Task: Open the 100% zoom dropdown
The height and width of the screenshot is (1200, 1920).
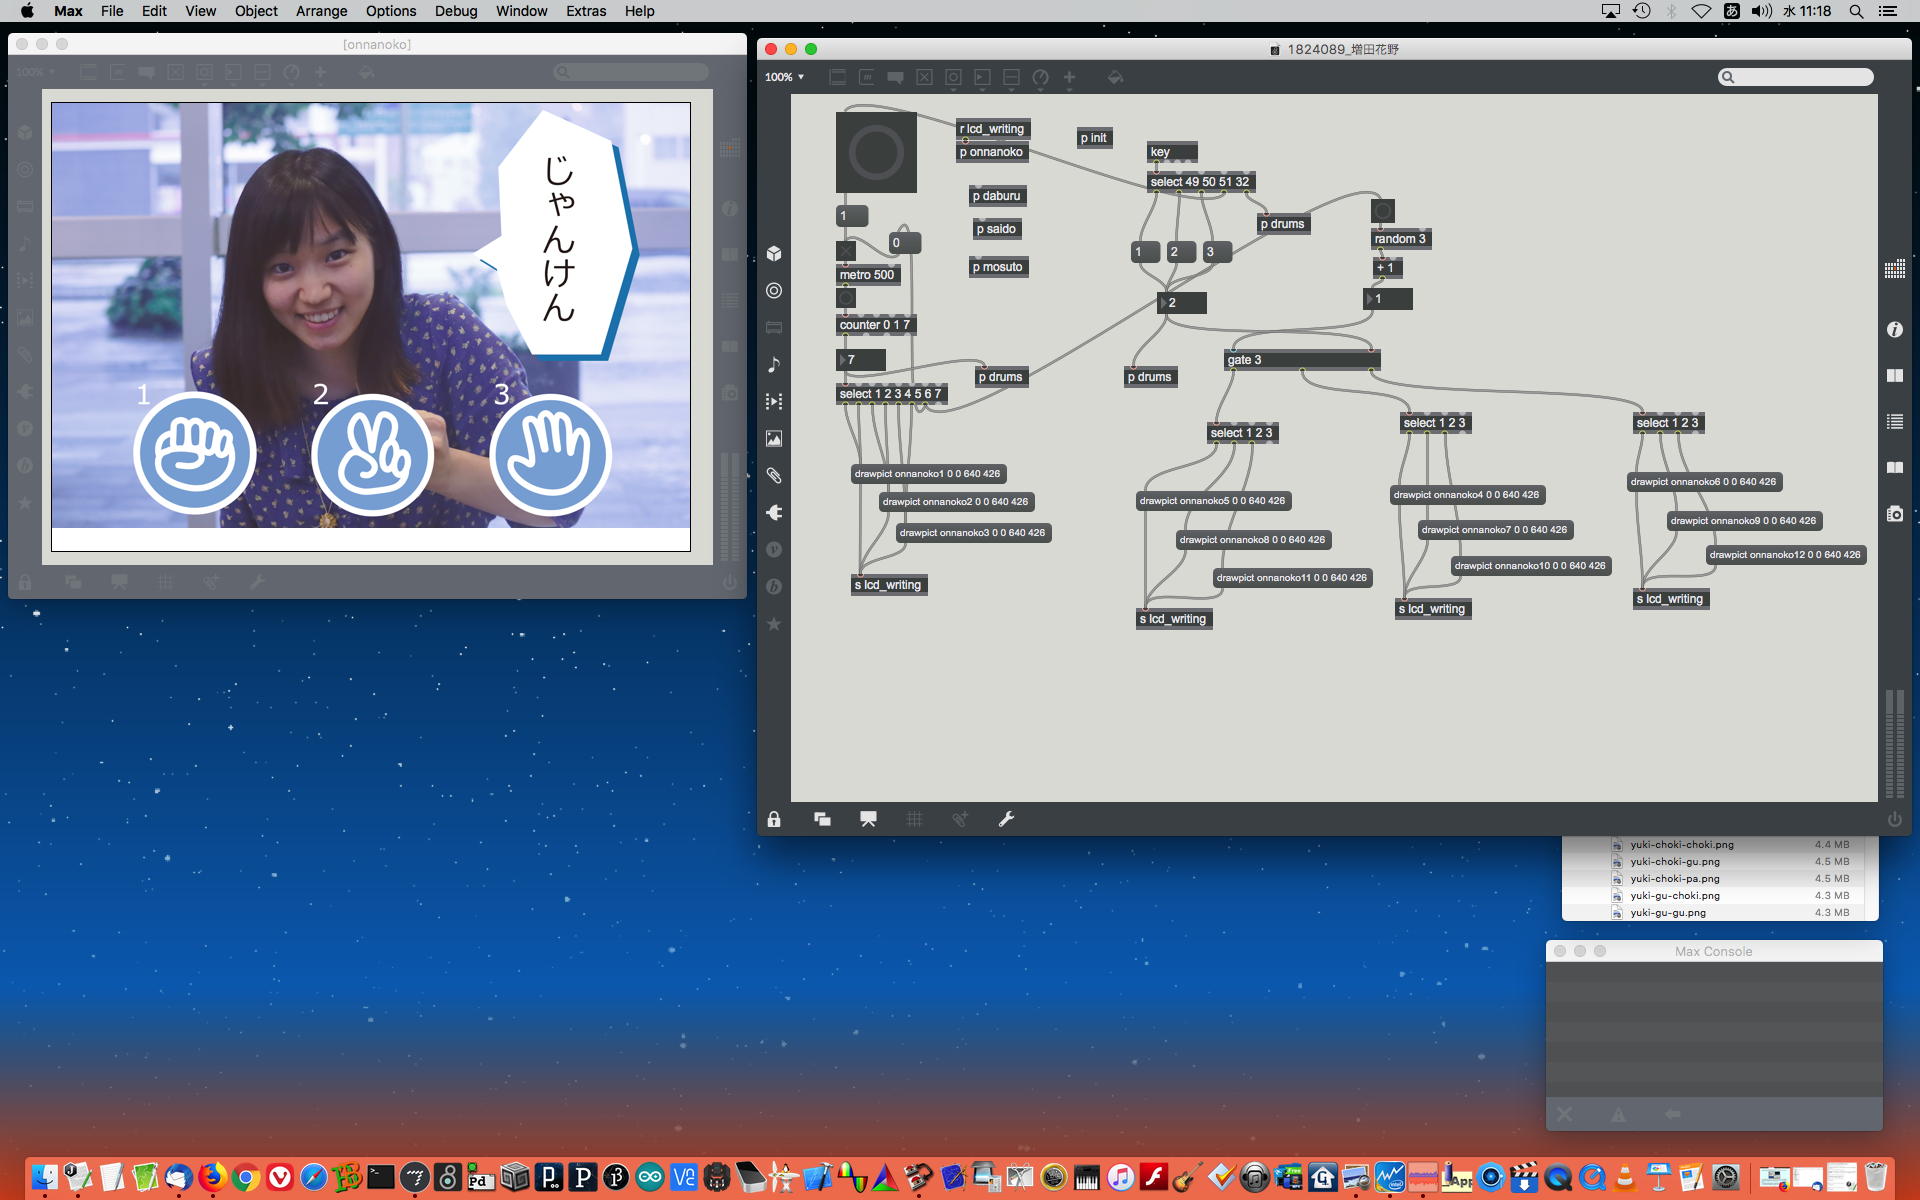Action: tap(784, 77)
